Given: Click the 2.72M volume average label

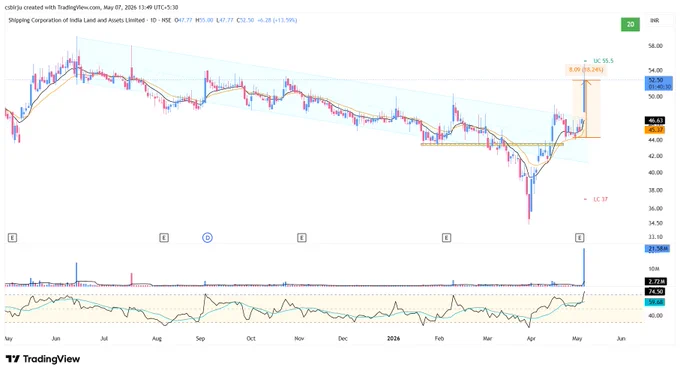Looking at the screenshot, I should [655, 281].
